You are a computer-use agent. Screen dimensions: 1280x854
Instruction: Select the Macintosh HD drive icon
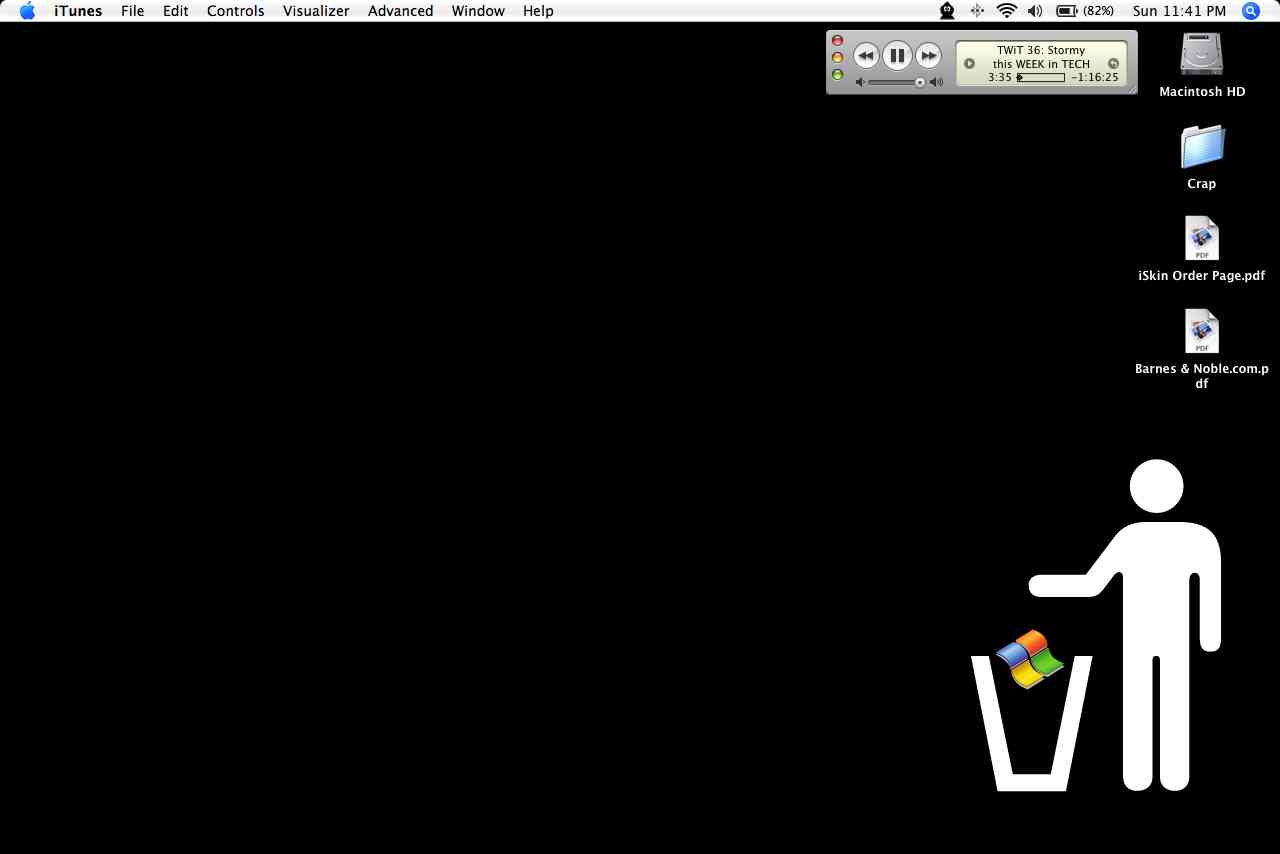pyautogui.click(x=1201, y=54)
